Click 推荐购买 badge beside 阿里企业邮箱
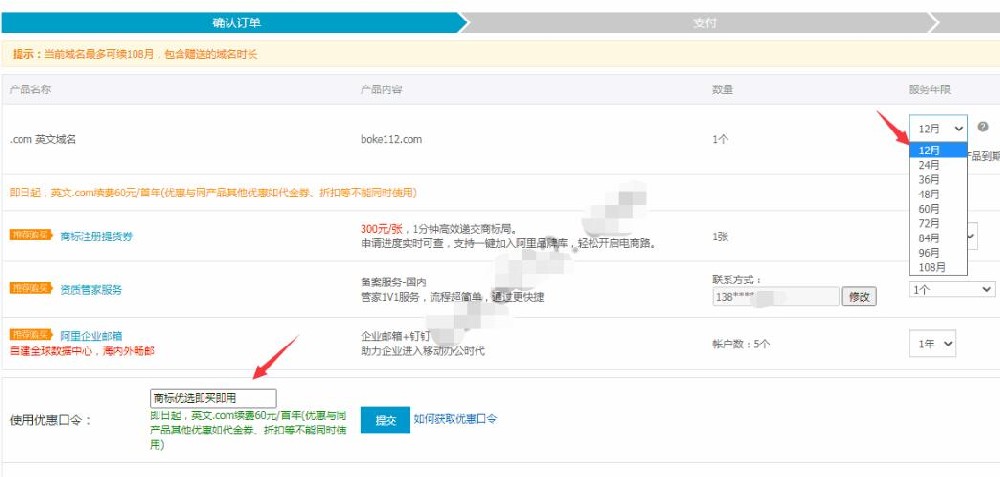Screen dimensions: 1000x477 click(30, 335)
